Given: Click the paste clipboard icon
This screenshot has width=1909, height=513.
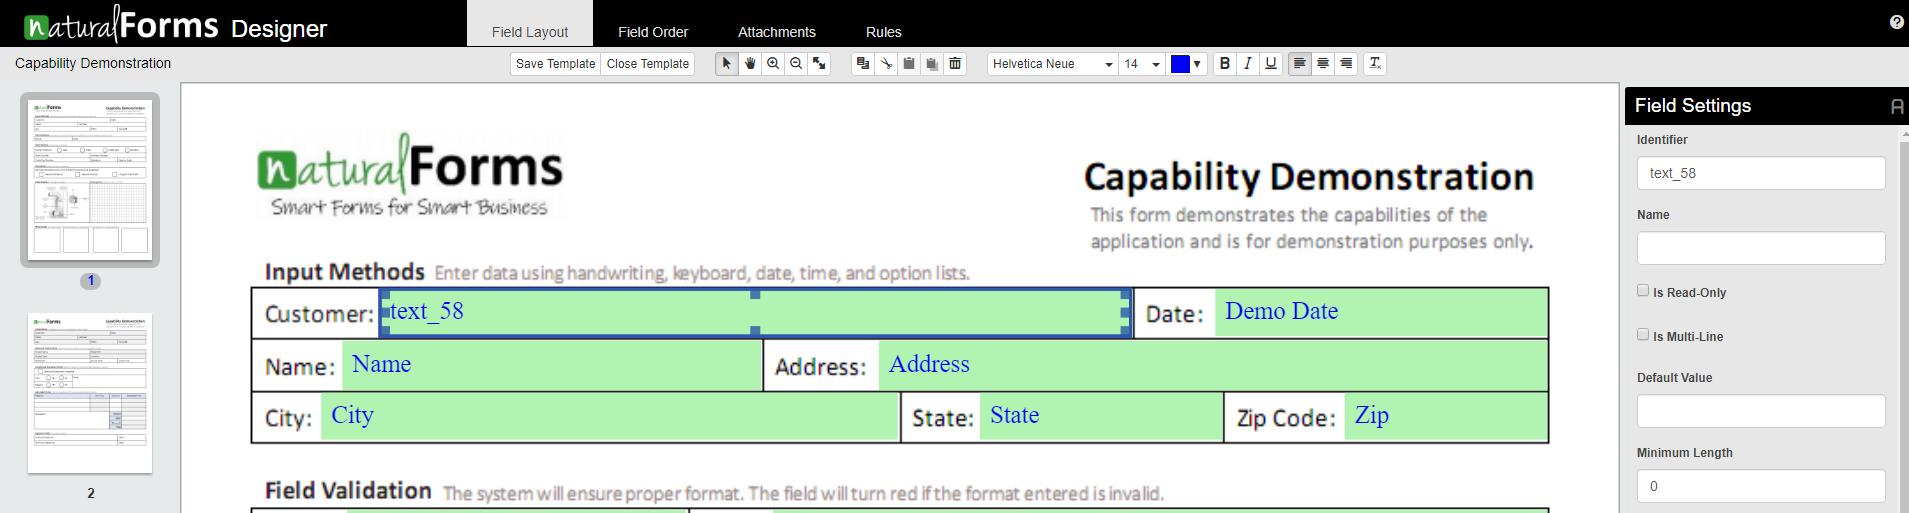Looking at the screenshot, I should point(909,63).
